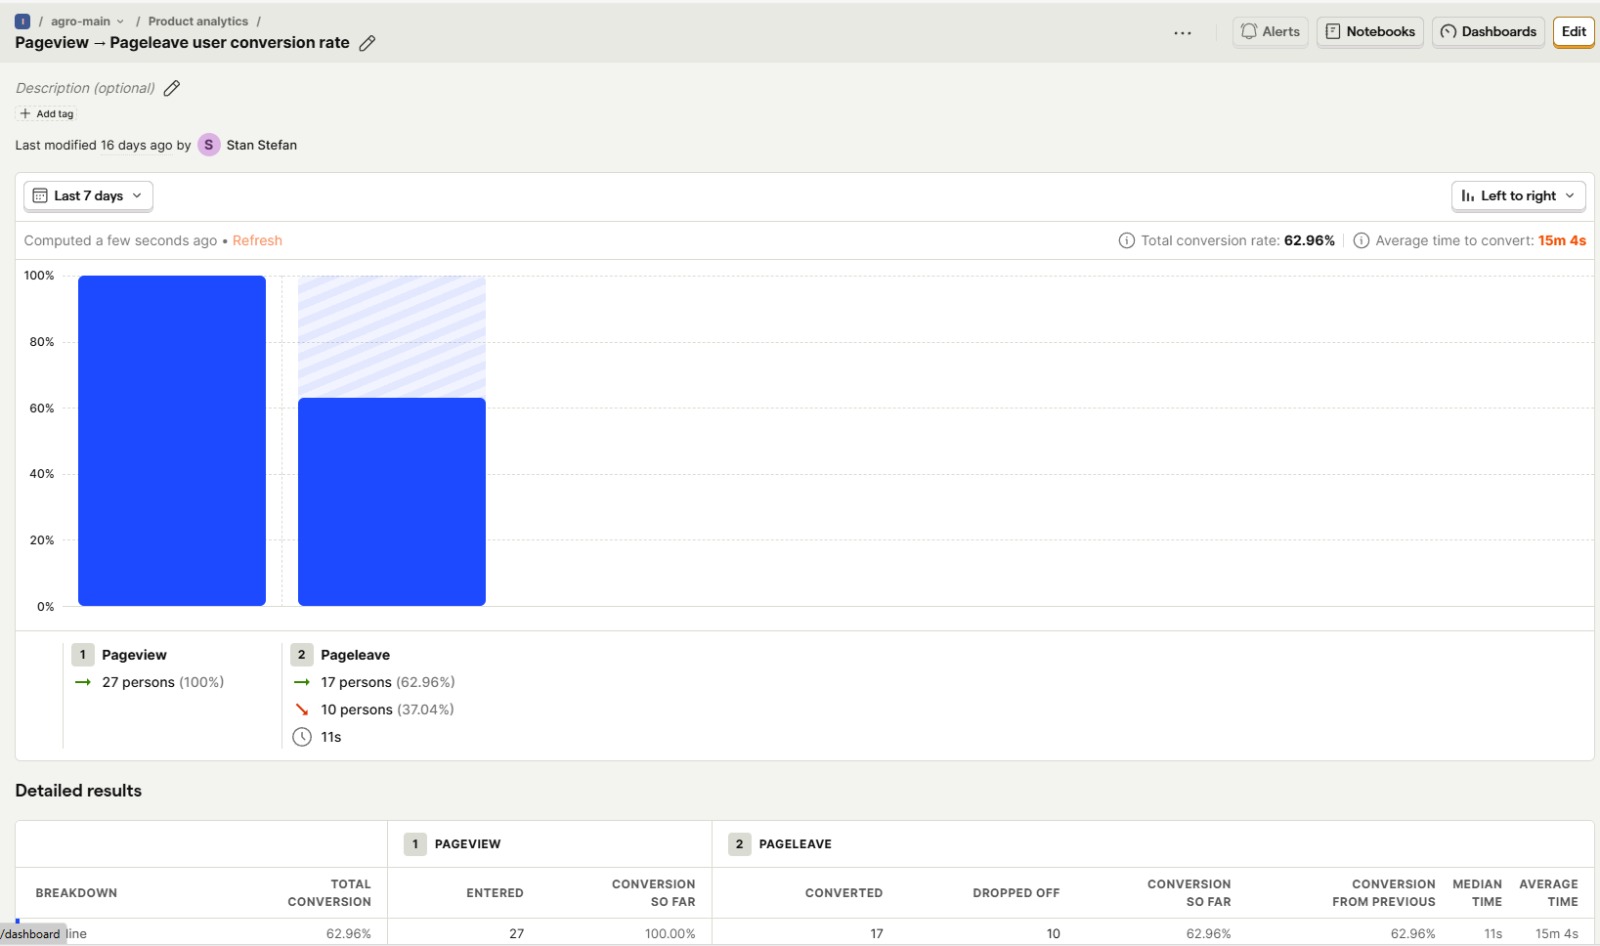Click the 62.96% total conversion value
Image resolution: width=1600 pixels, height=946 pixels.
pyautogui.click(x=1309, y=241)
